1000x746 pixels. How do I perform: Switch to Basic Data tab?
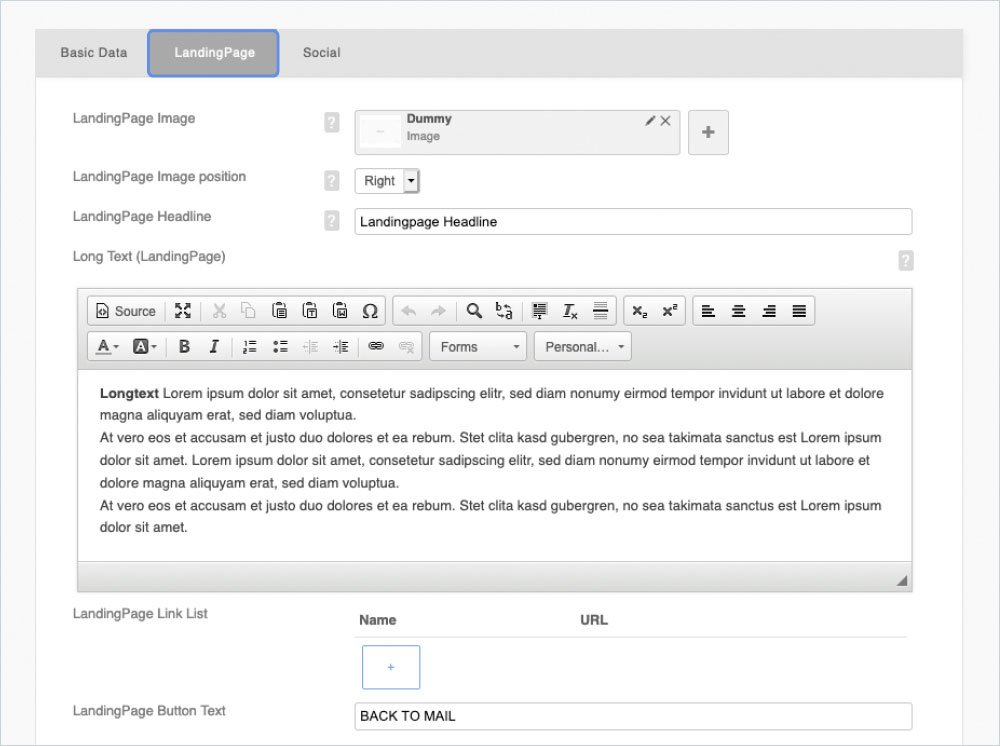click(x=94, y=53)
